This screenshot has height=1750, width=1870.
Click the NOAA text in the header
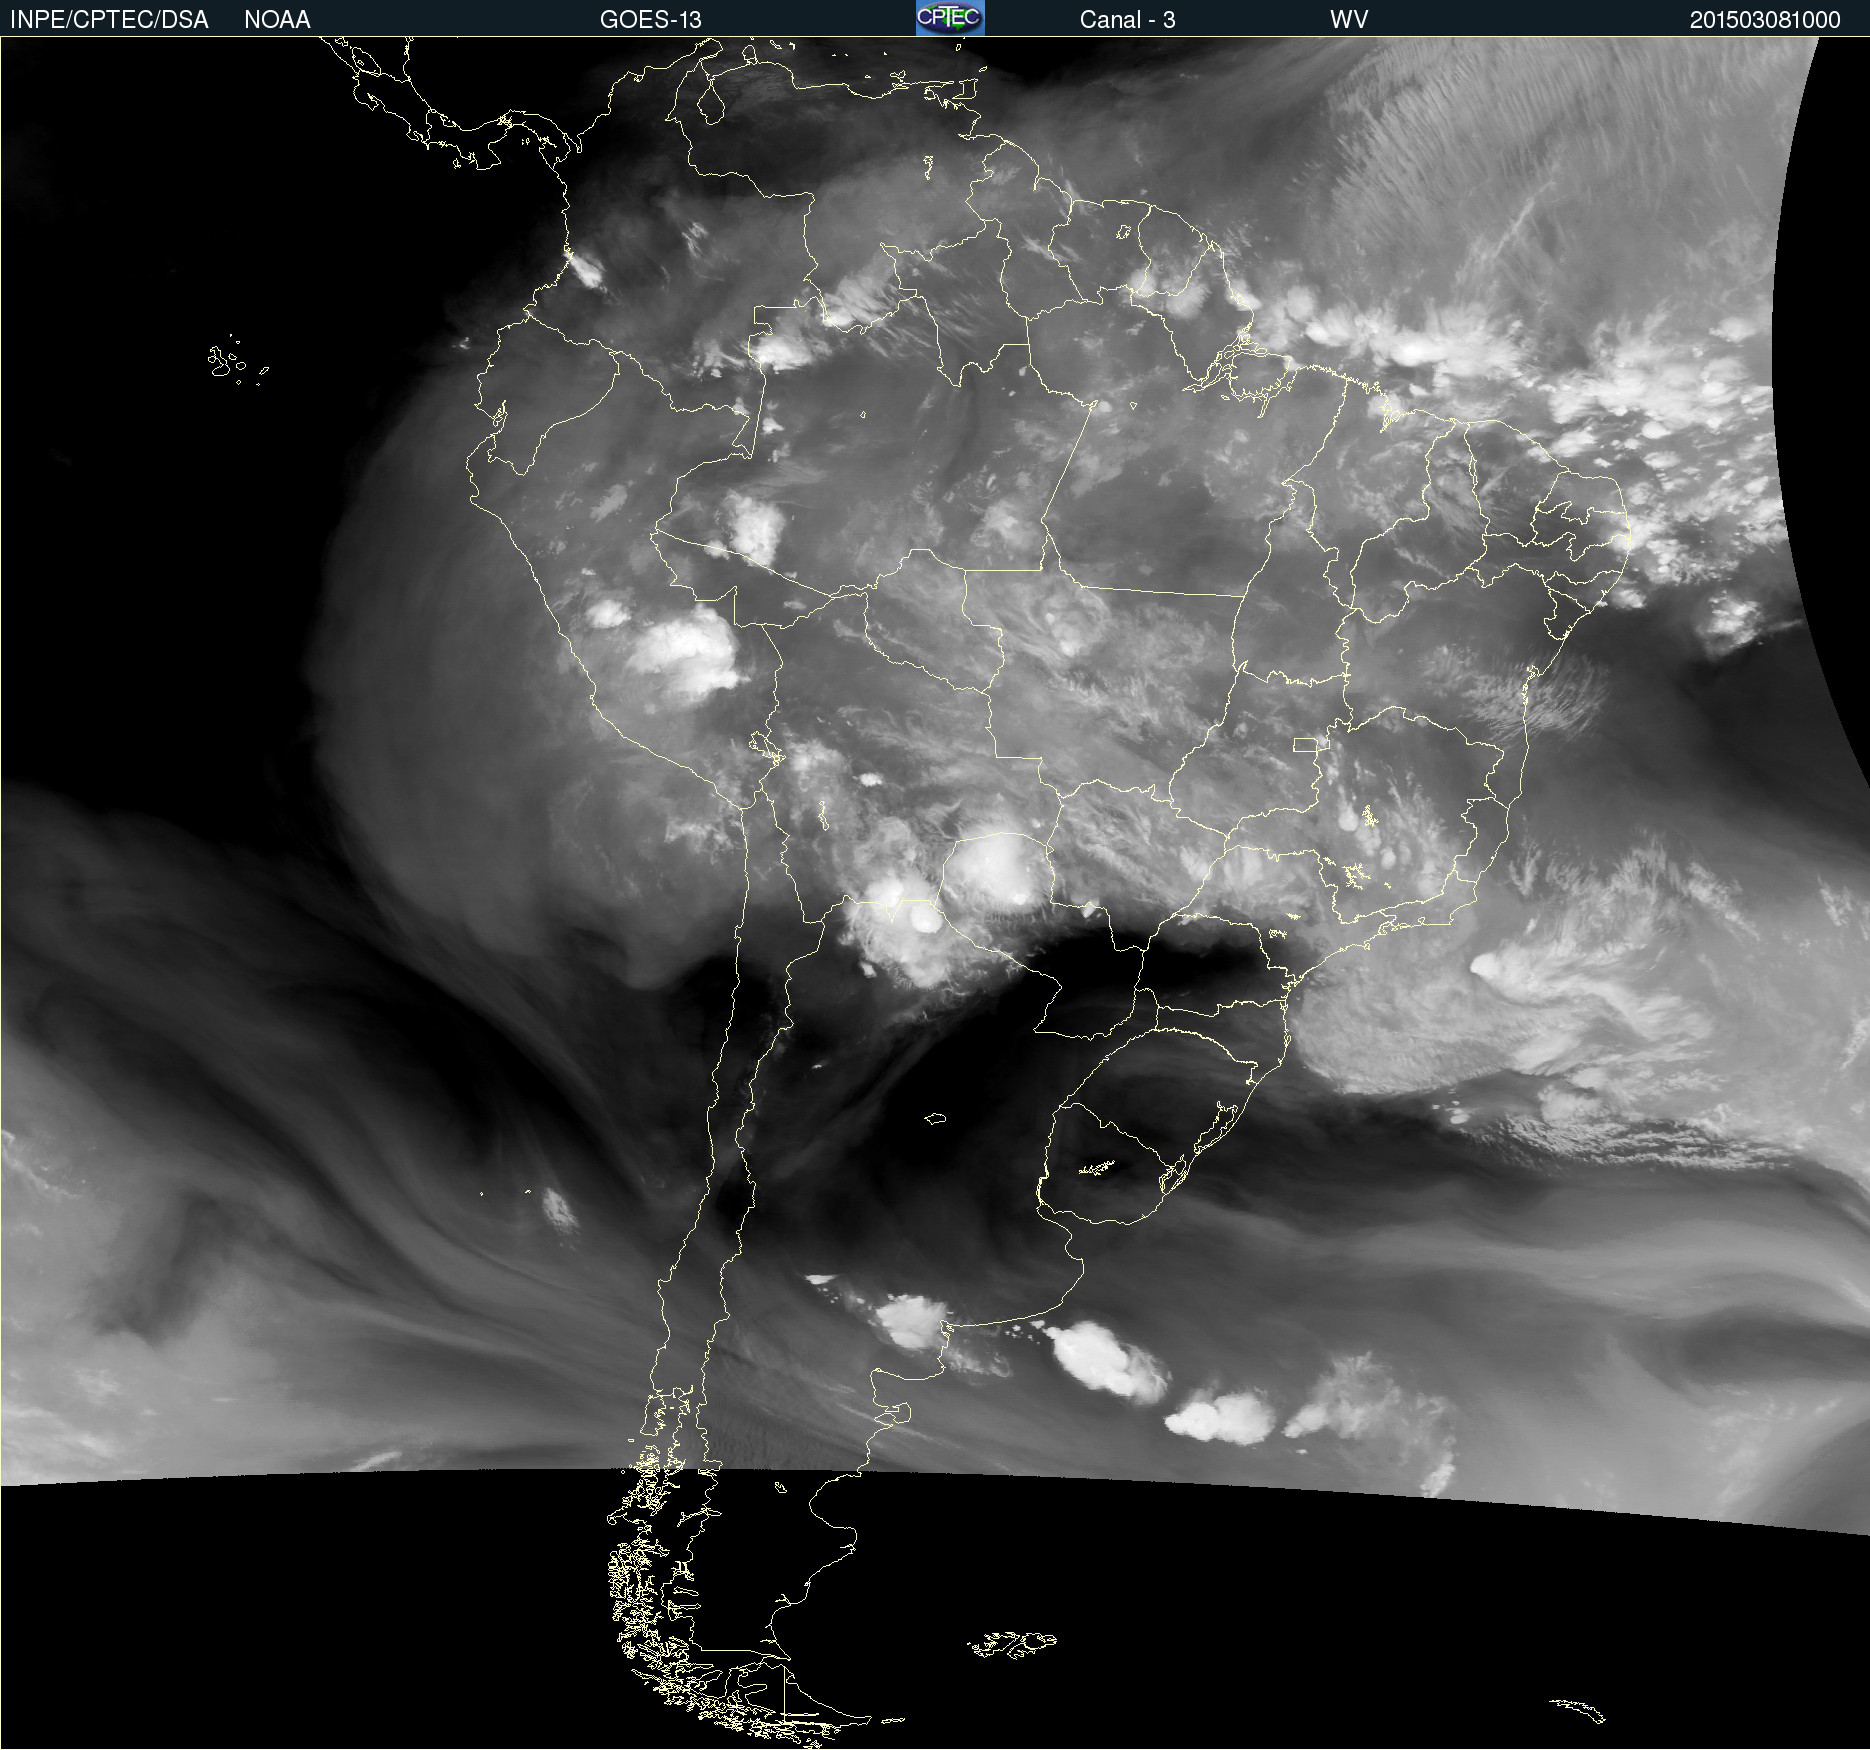click(x=277, y=20)
